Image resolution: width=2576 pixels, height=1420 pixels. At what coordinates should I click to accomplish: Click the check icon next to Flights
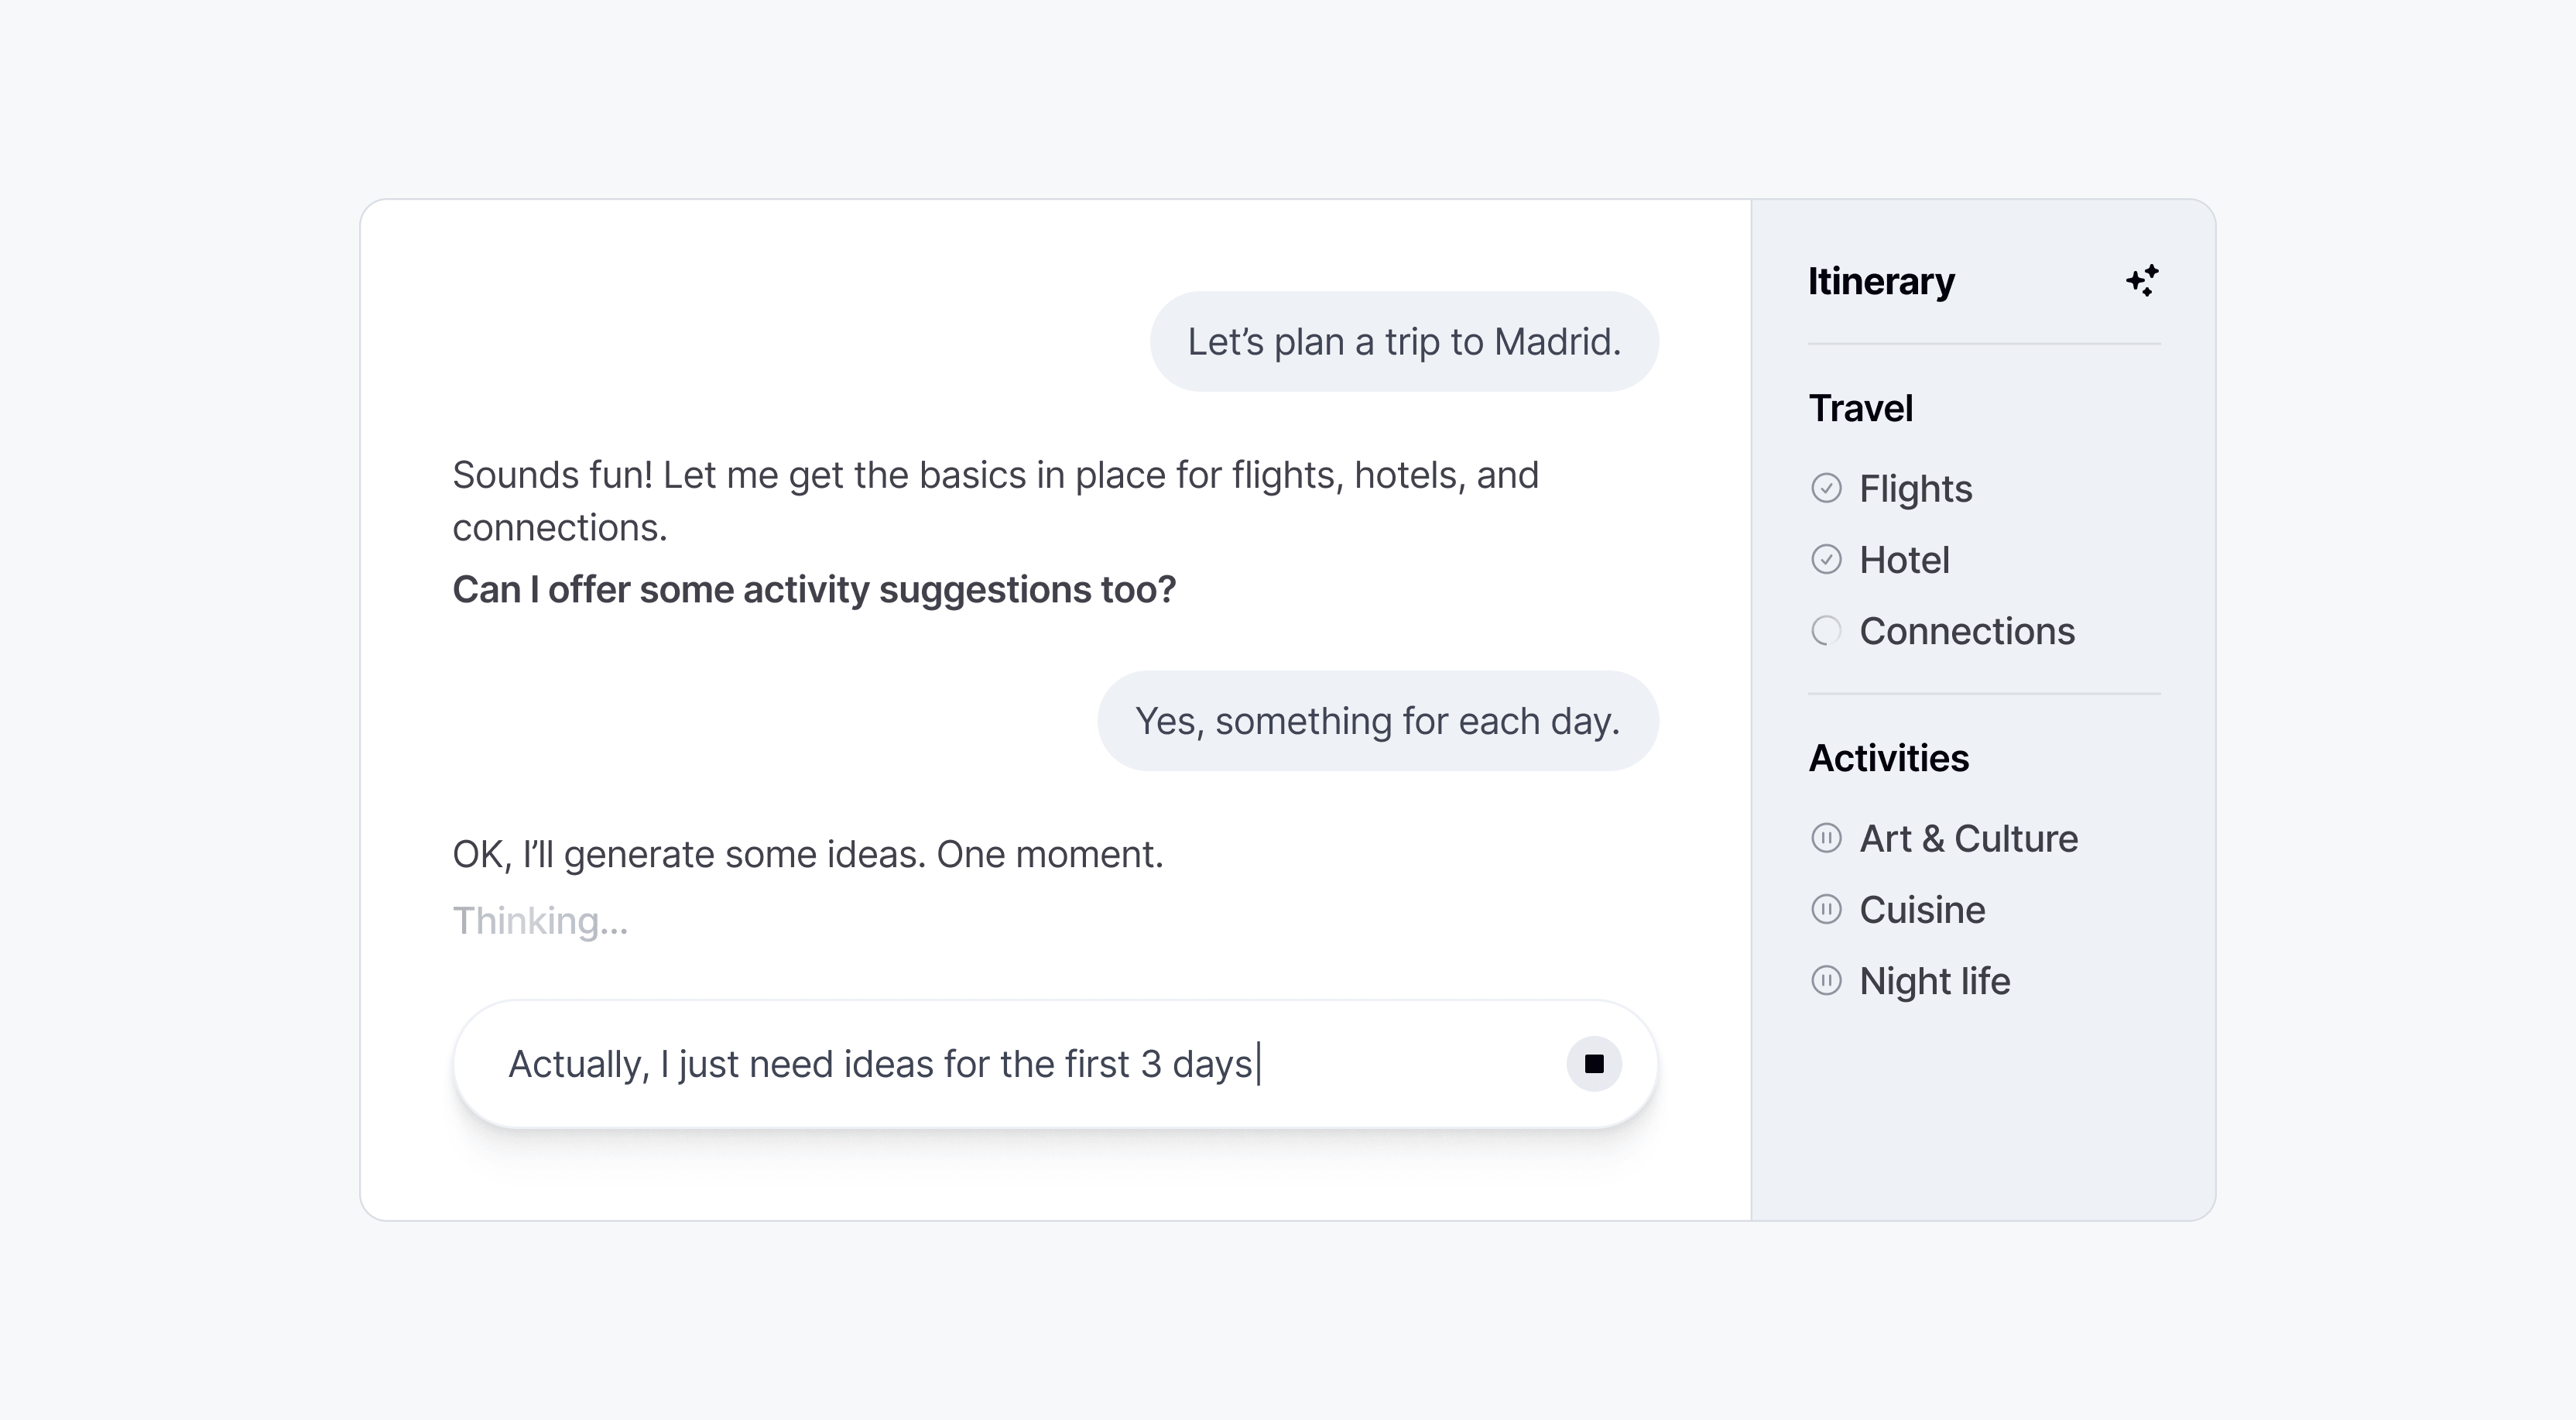point(1828,489)
